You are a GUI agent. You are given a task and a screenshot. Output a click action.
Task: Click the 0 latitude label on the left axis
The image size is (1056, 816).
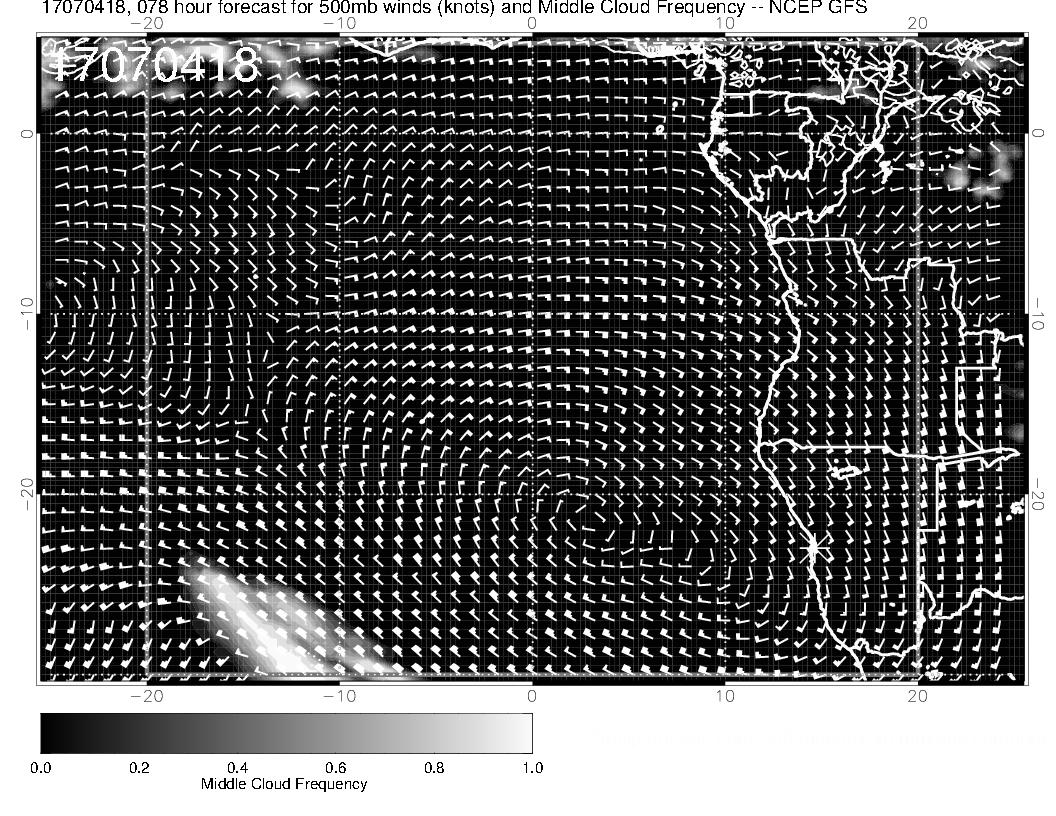tap(28, 133)
